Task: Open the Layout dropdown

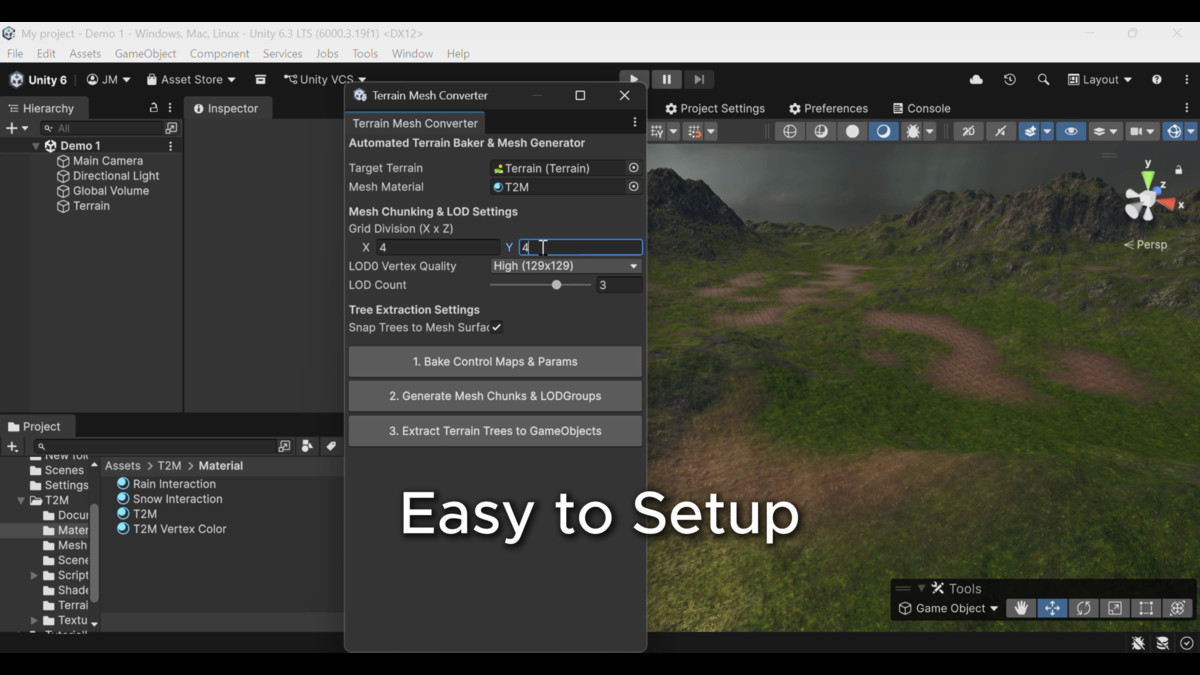Action: 1100,80
